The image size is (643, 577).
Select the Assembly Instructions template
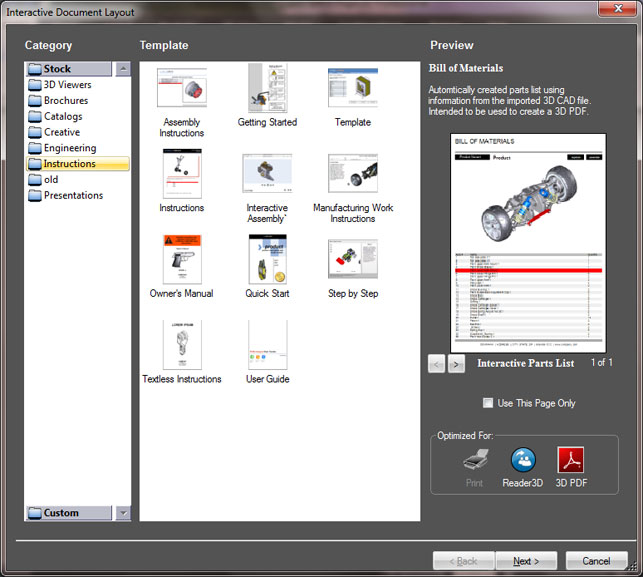click(x=182, y=91)
